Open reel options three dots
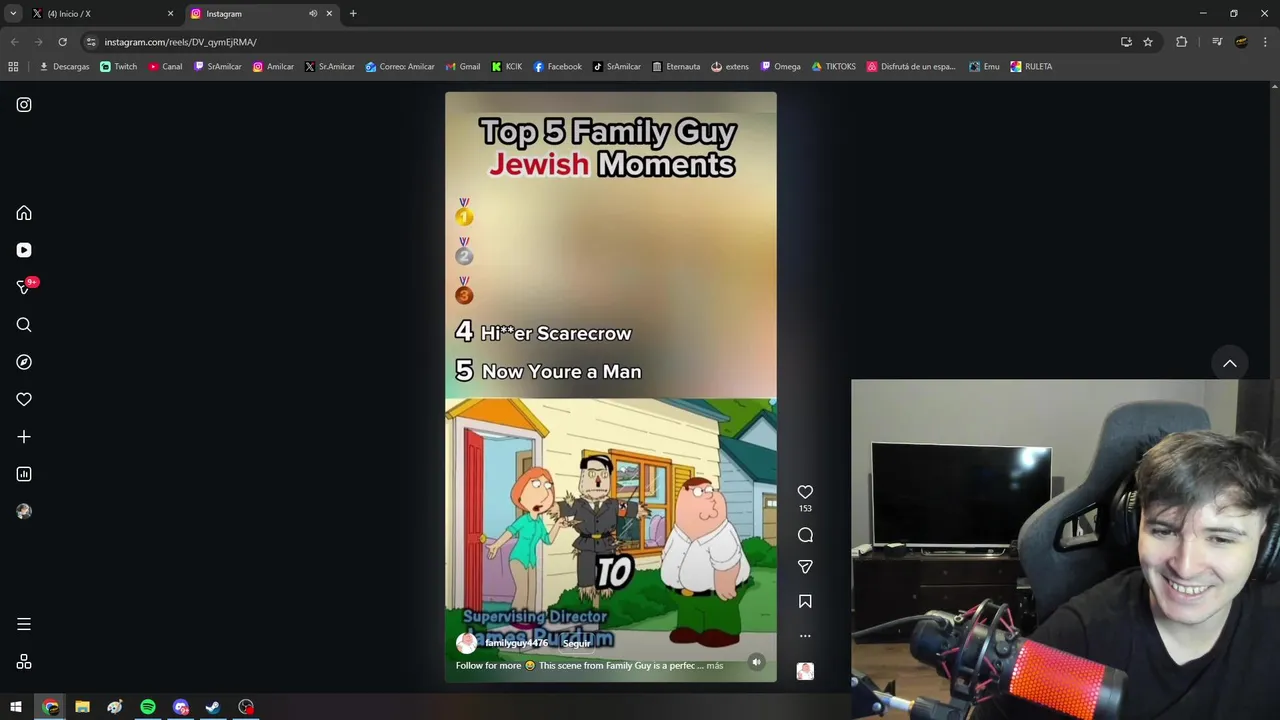 805,636
